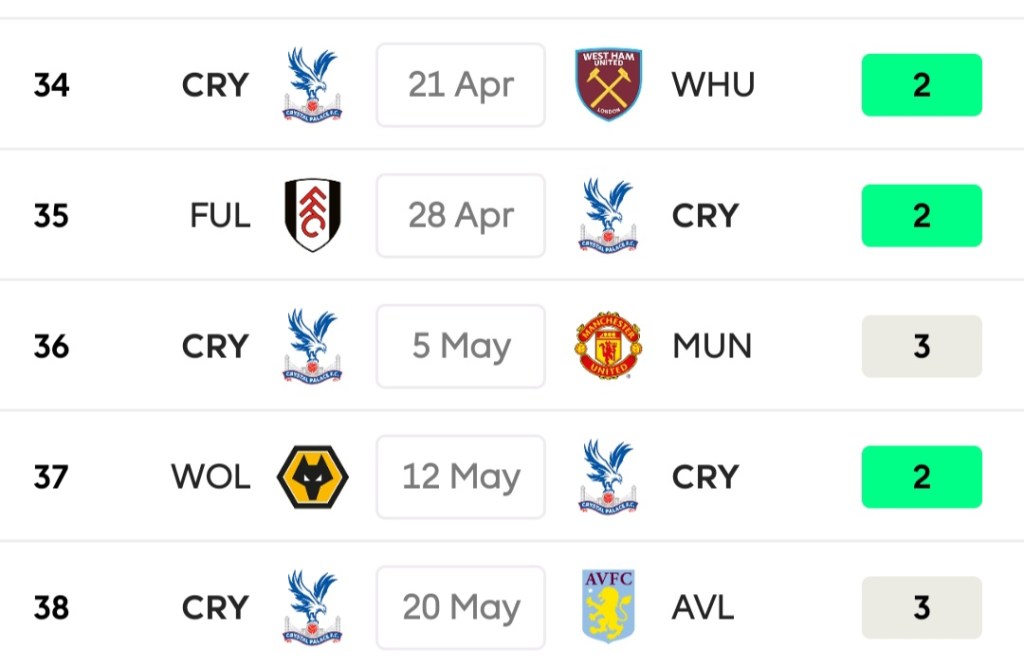Click the WOL team abbreviation
The height and width of the screenshot is (666, 1024).
click(210, 477)
